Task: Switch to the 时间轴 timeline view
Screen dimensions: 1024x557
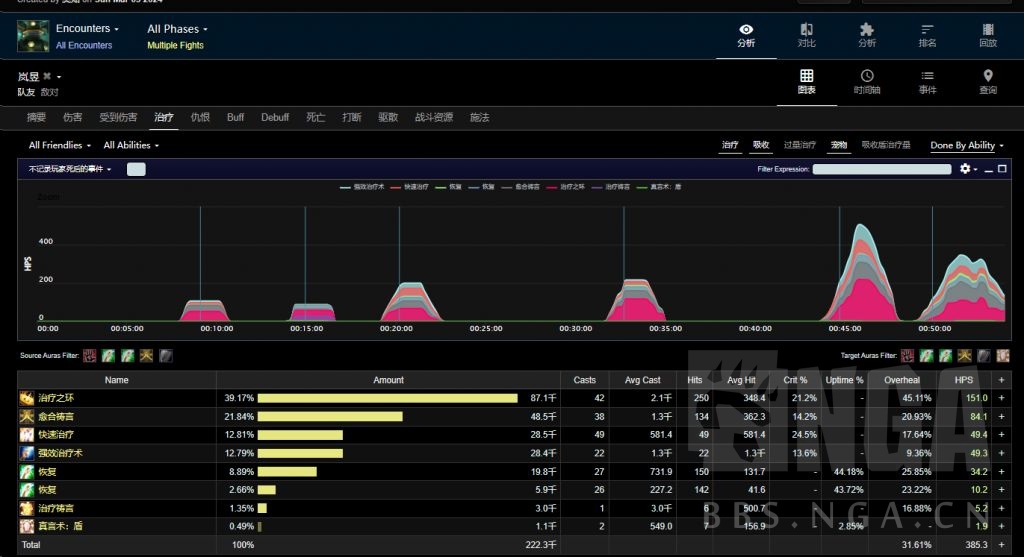Action: tap(867, 82)
